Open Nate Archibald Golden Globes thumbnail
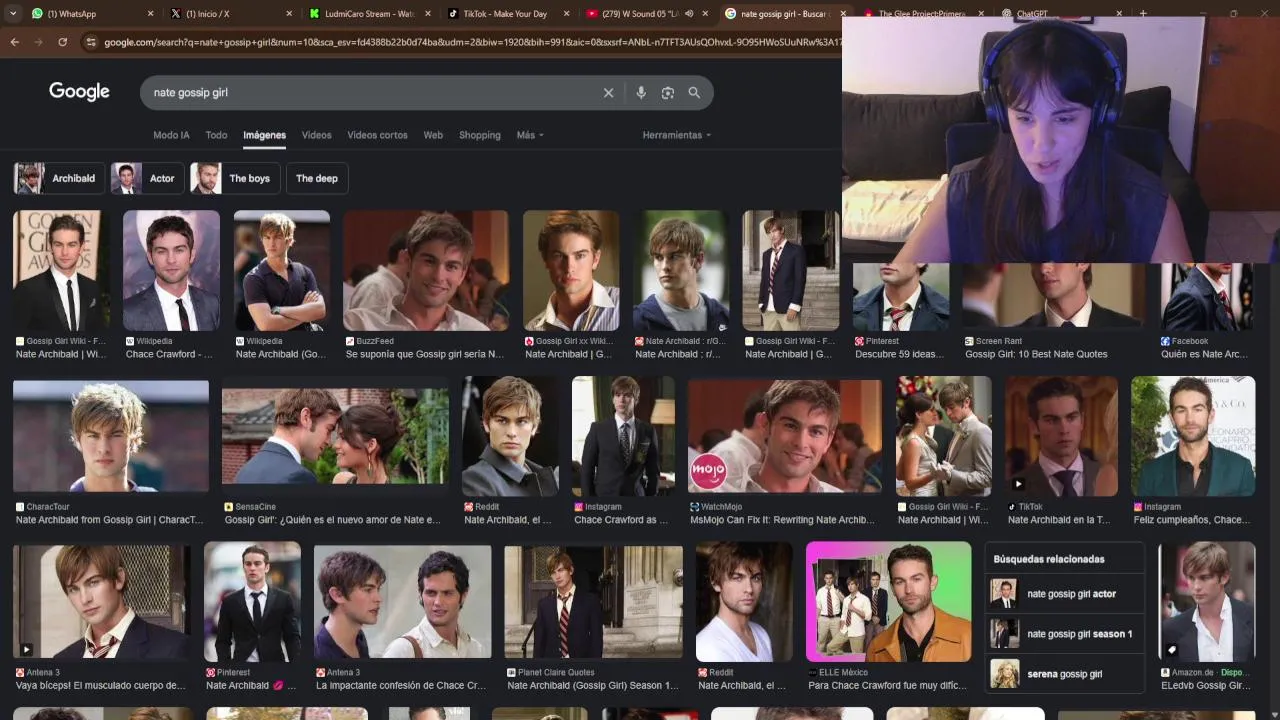Image resolution: width=1280 pixels, height=720 pixels. tap(61, 270)
